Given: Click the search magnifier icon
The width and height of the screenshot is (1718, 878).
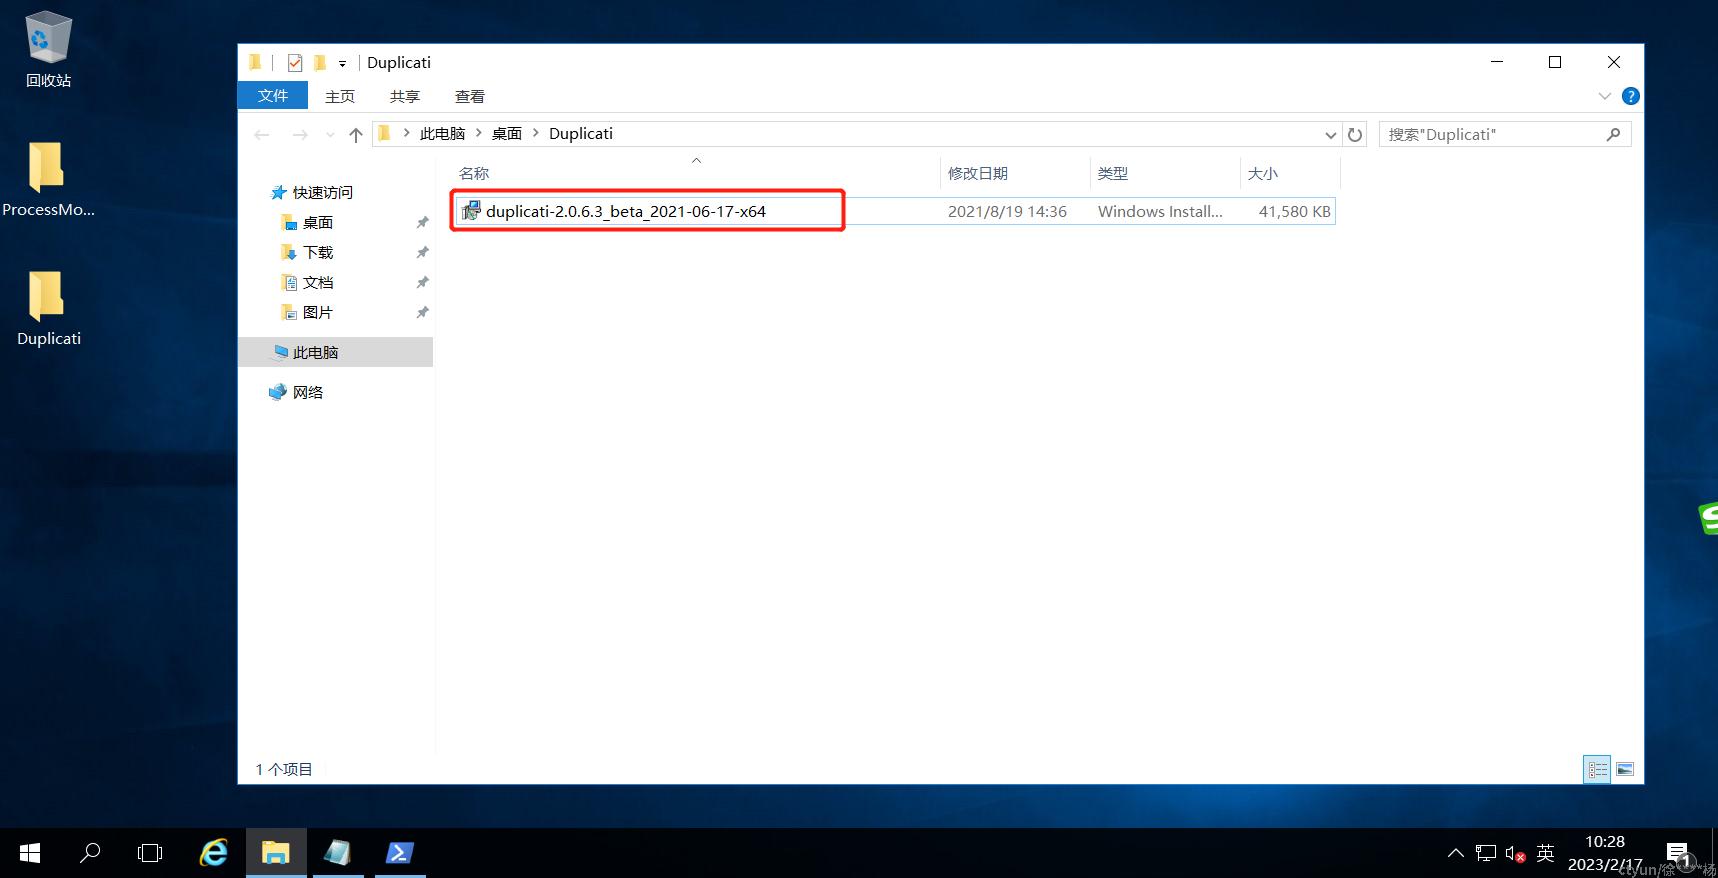Looking at the screenshot, I should [1613, 134].
